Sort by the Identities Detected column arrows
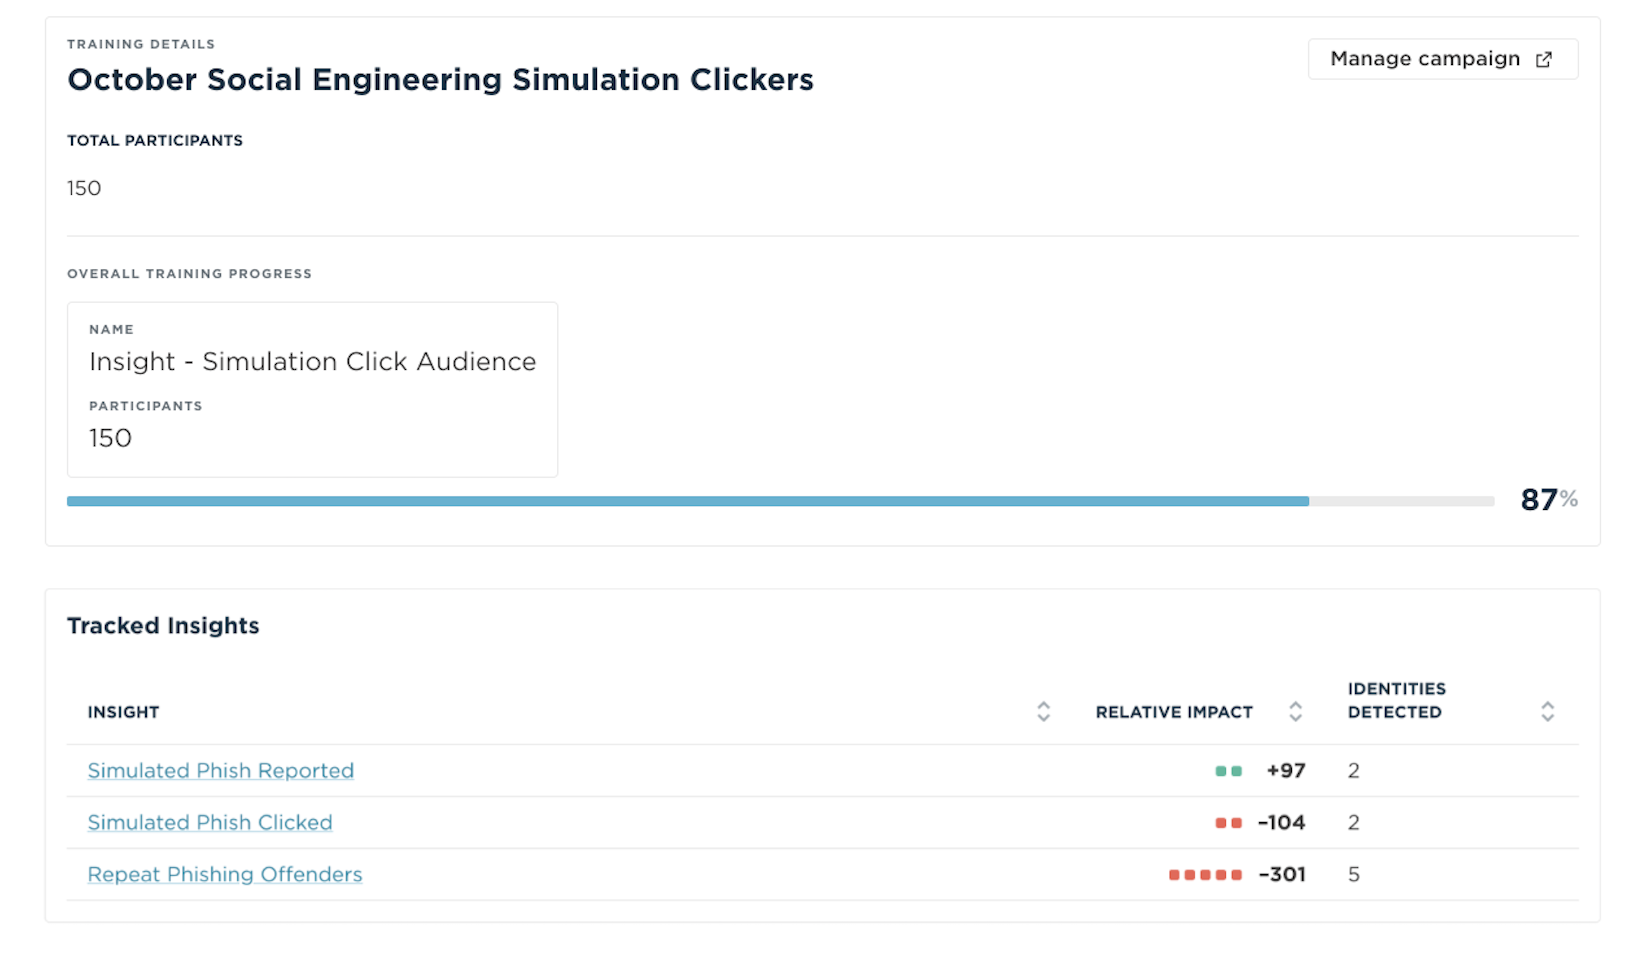This screenshot has width=1642, height=966. [1547, 712]
